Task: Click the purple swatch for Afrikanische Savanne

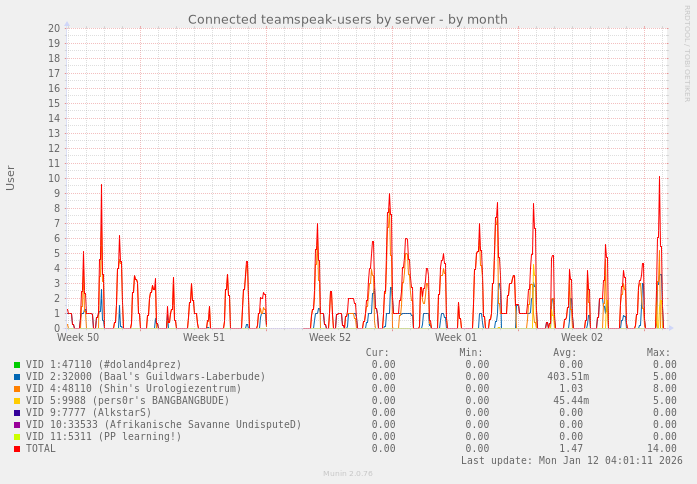Action: point(17,425)
